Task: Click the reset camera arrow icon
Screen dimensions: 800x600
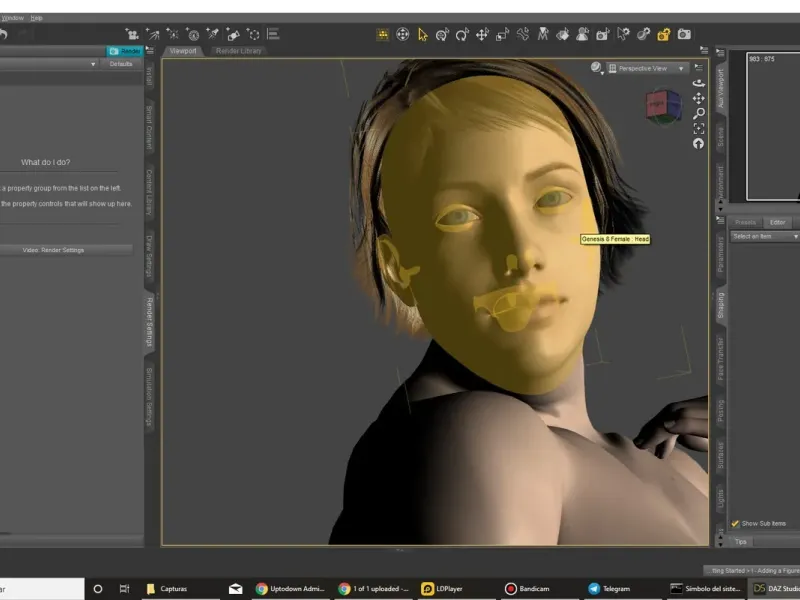Action: click(698, 143)
